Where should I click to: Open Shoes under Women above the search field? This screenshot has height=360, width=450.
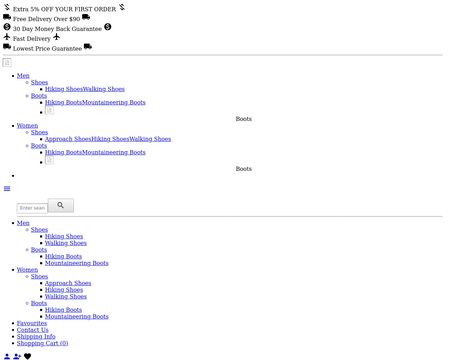coord(39,132)
